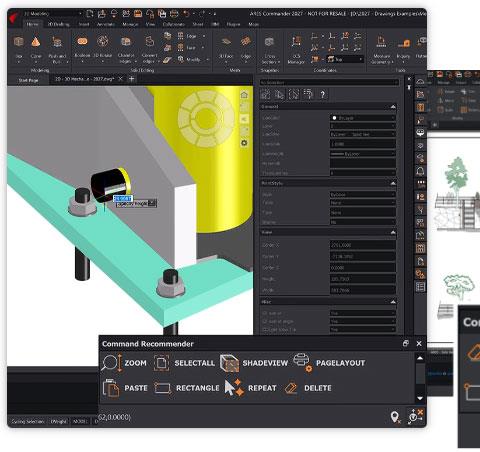Choose the 3D Rotate tool

click(x=103, y=48)
